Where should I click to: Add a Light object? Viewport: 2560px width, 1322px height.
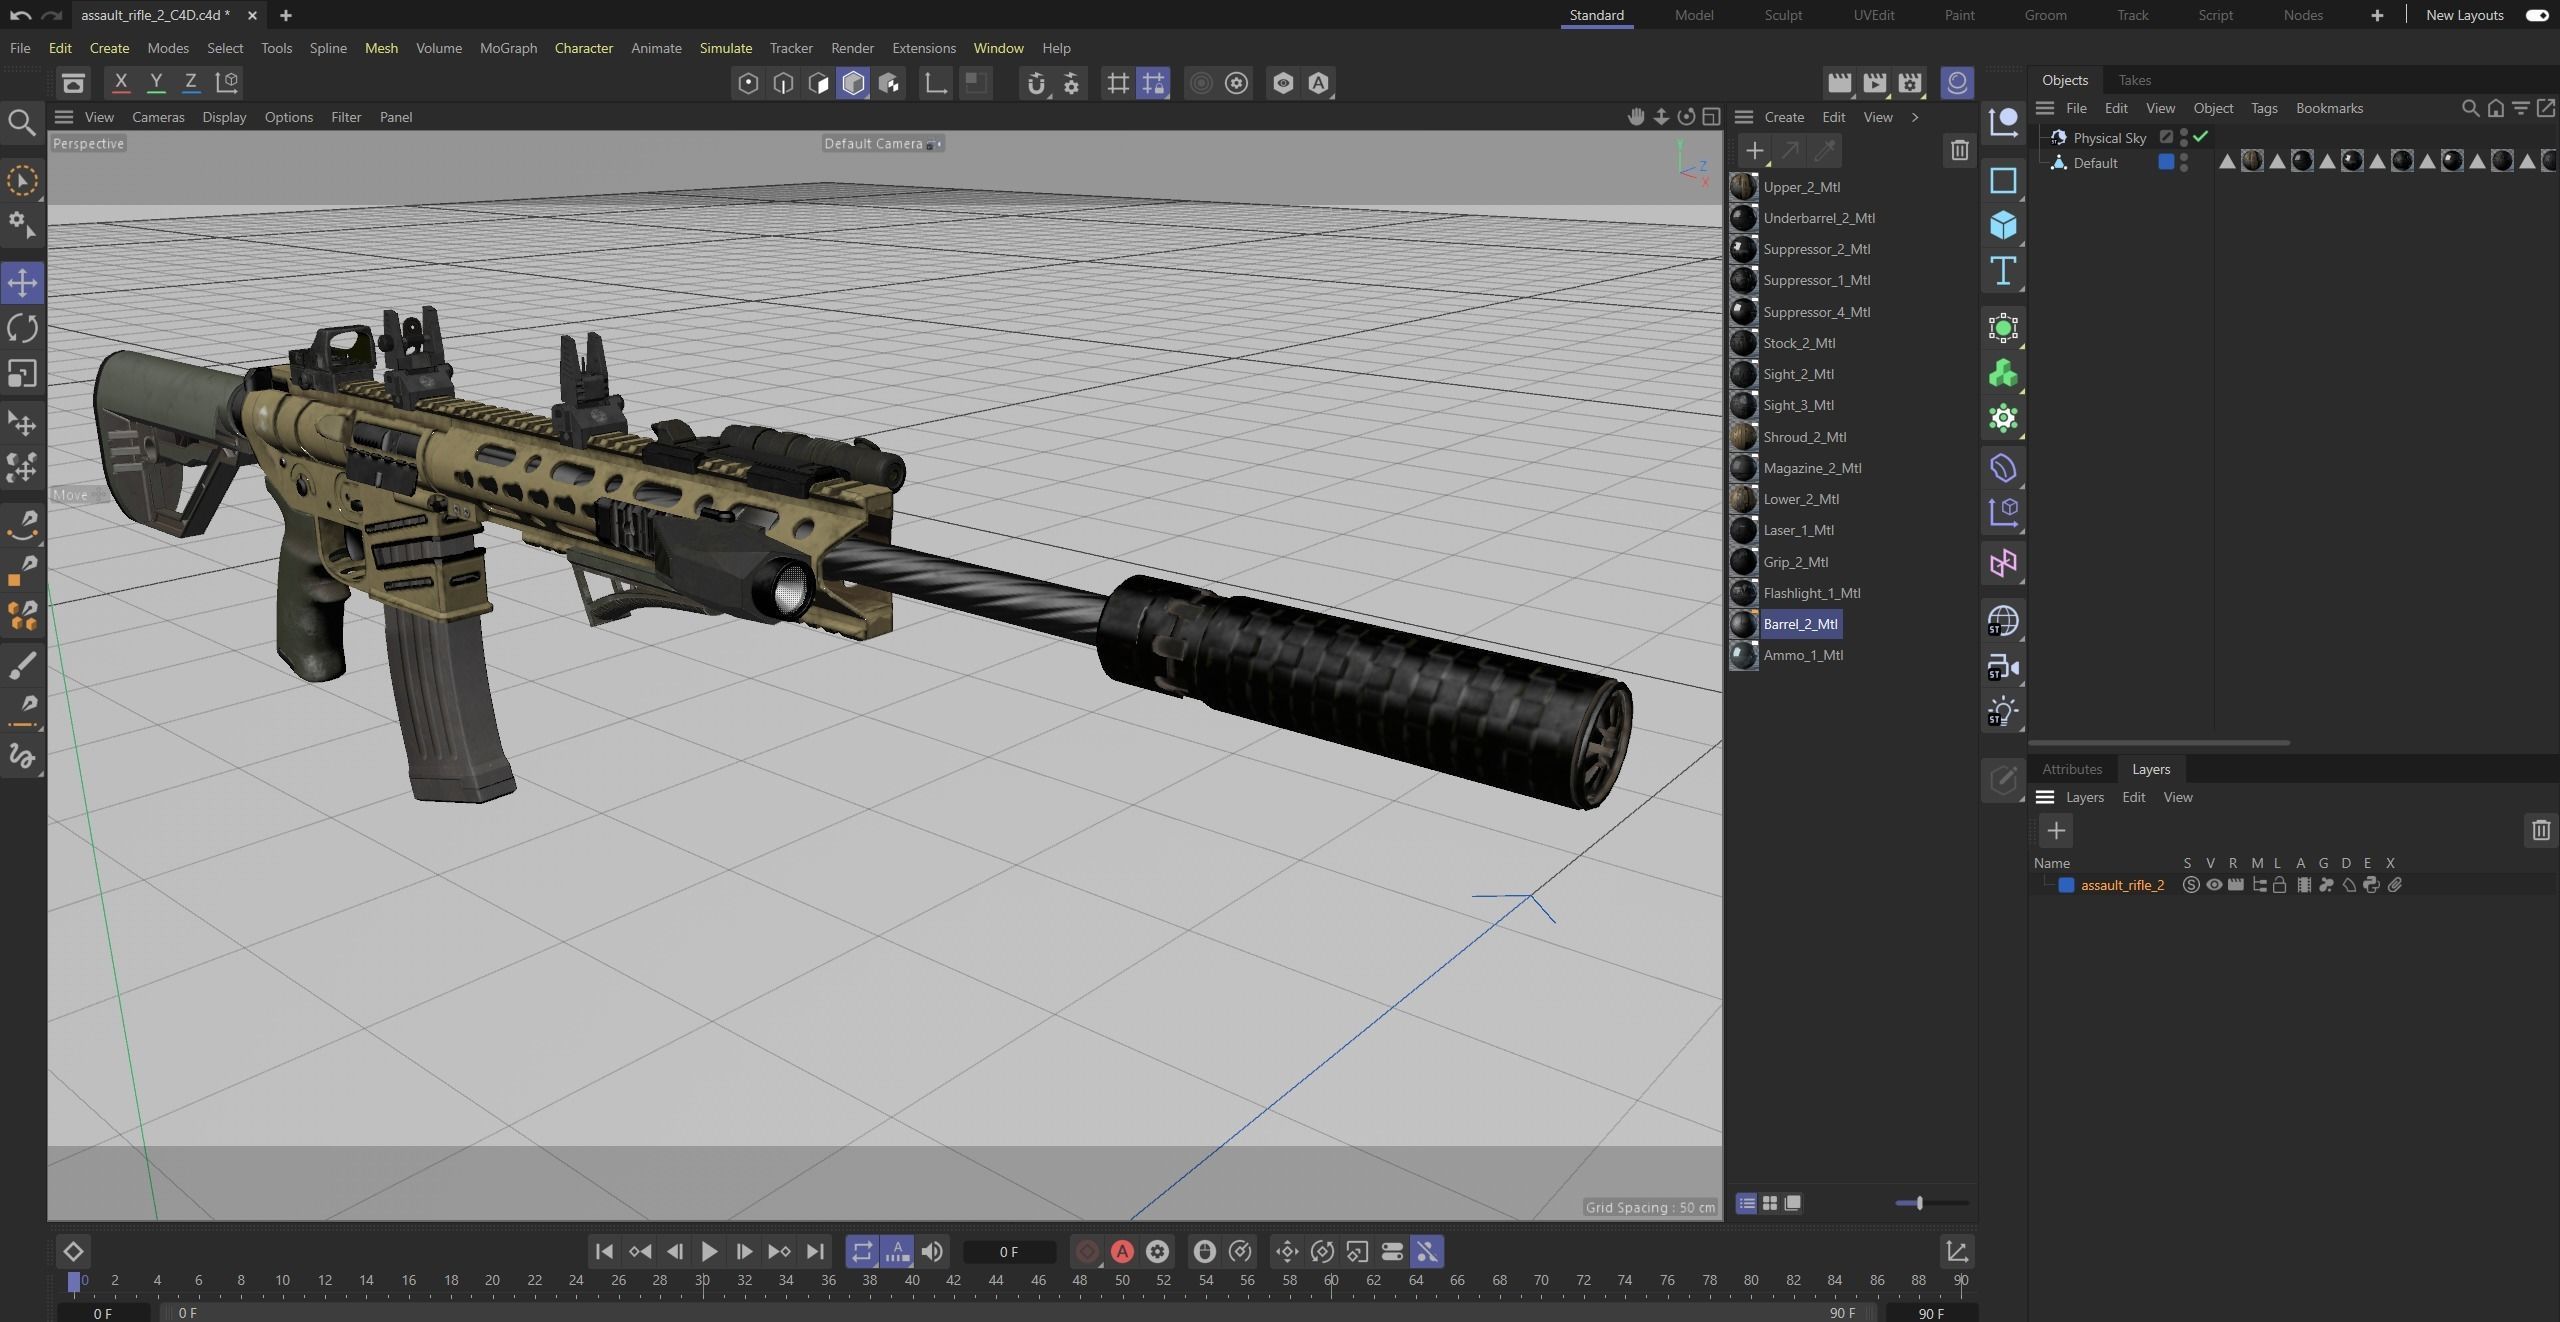[x=2003, y=712]
